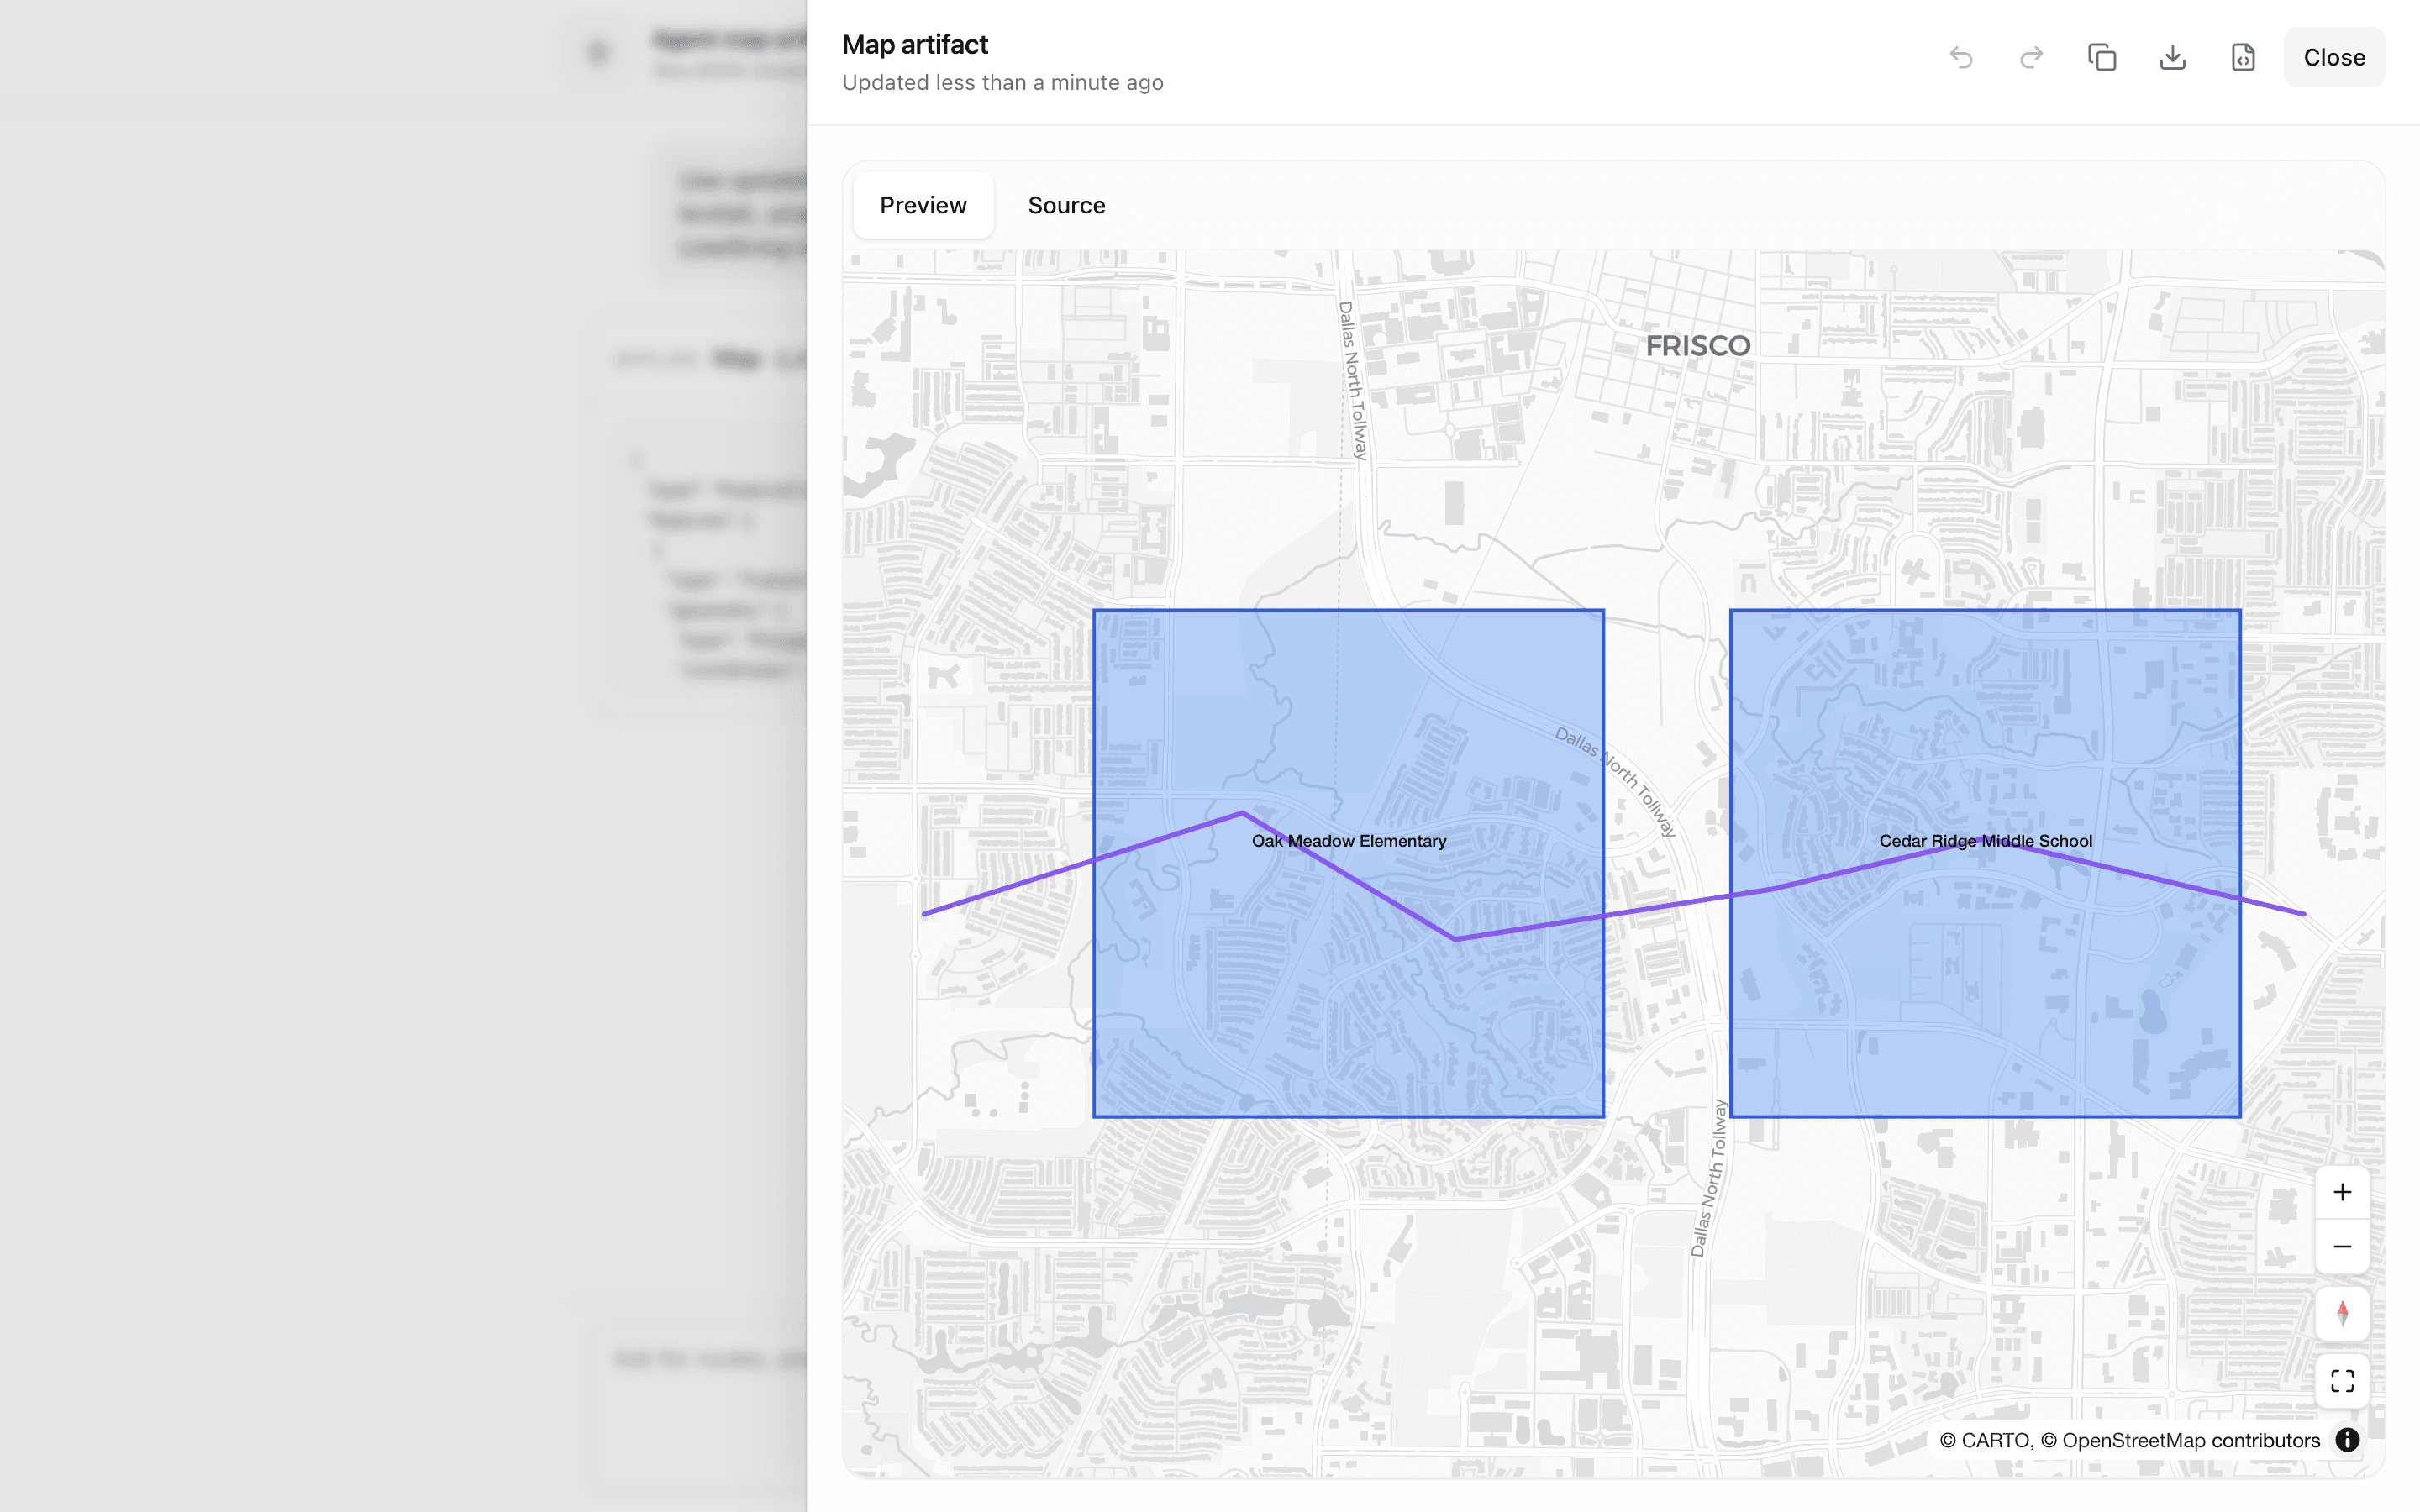
Task: Toggle the map attribution info icon
Action: pyautogui.click(x=2347, y=1440)
